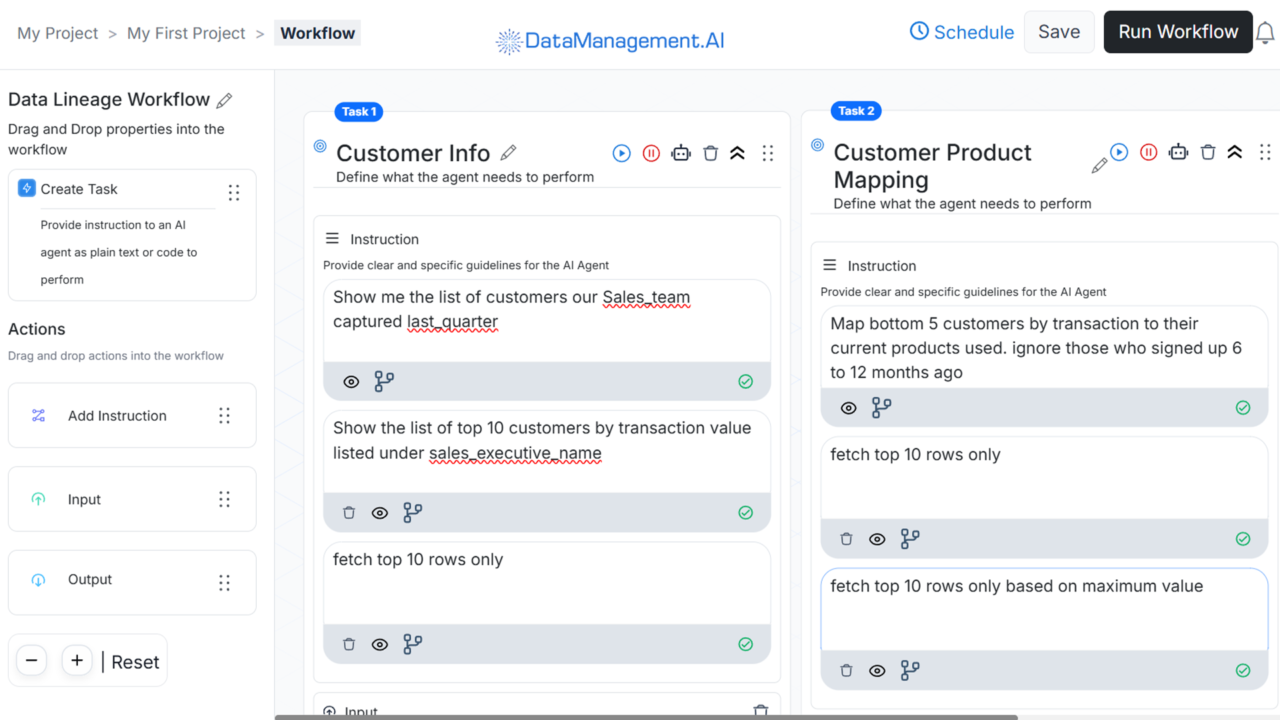Collapse Task 1 with the double chevron
Screen dimensions: 1280x720
[x=739, y=152]
